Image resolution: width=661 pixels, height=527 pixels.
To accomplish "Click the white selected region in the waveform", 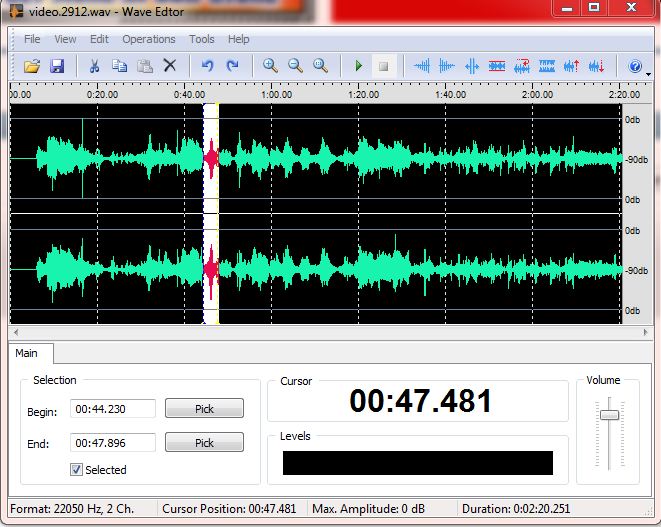I will 211,214.
